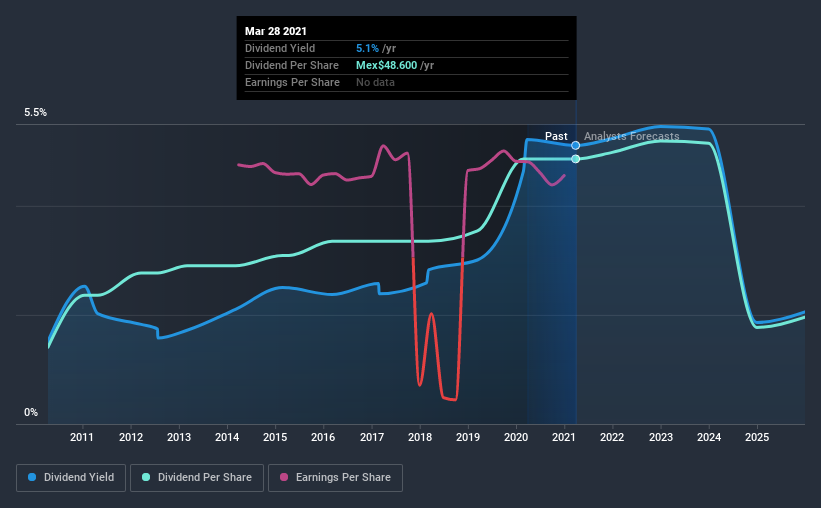Click the Past label on the chart

click(556, 136)
